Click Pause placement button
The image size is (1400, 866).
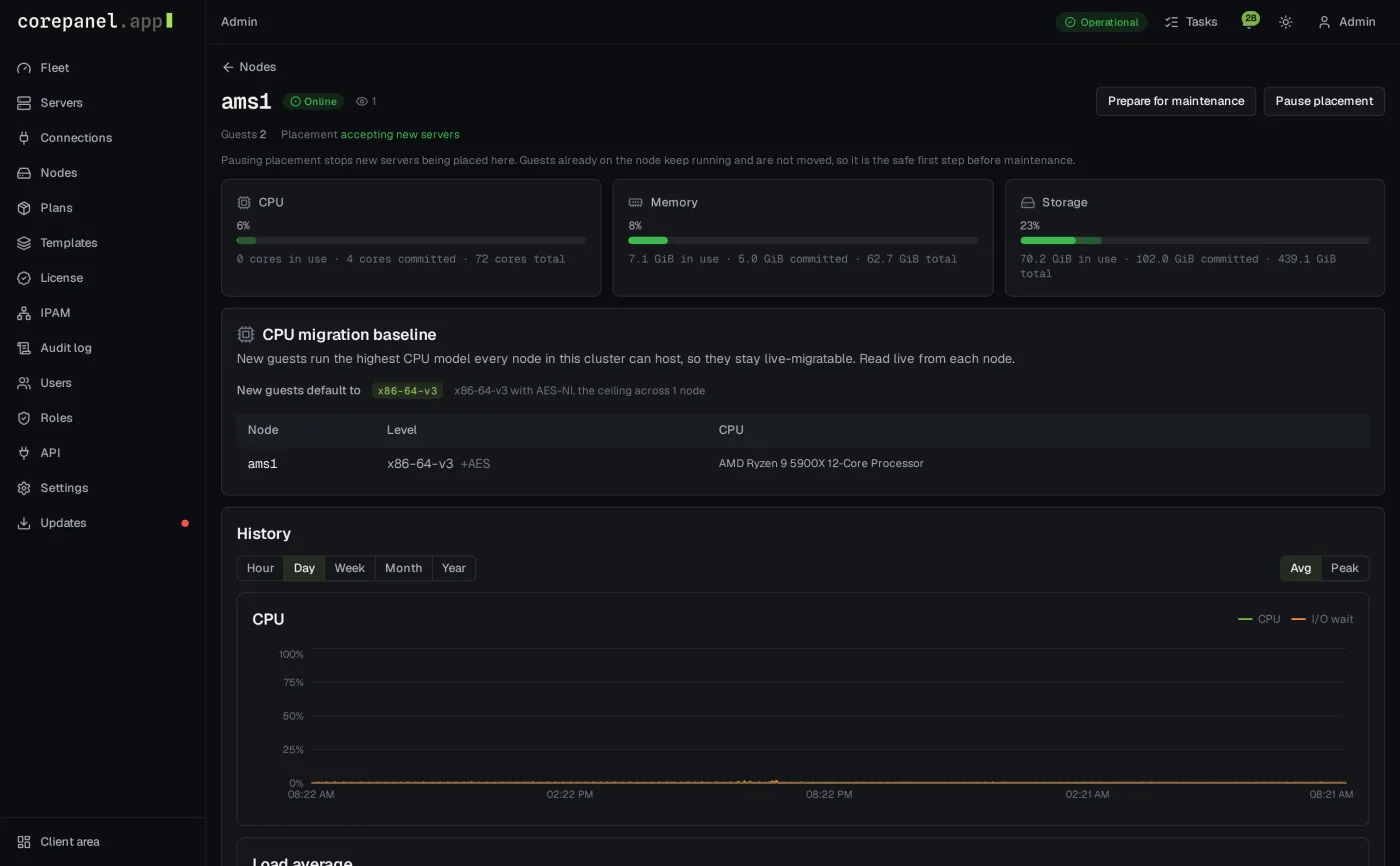[1324, 101]
